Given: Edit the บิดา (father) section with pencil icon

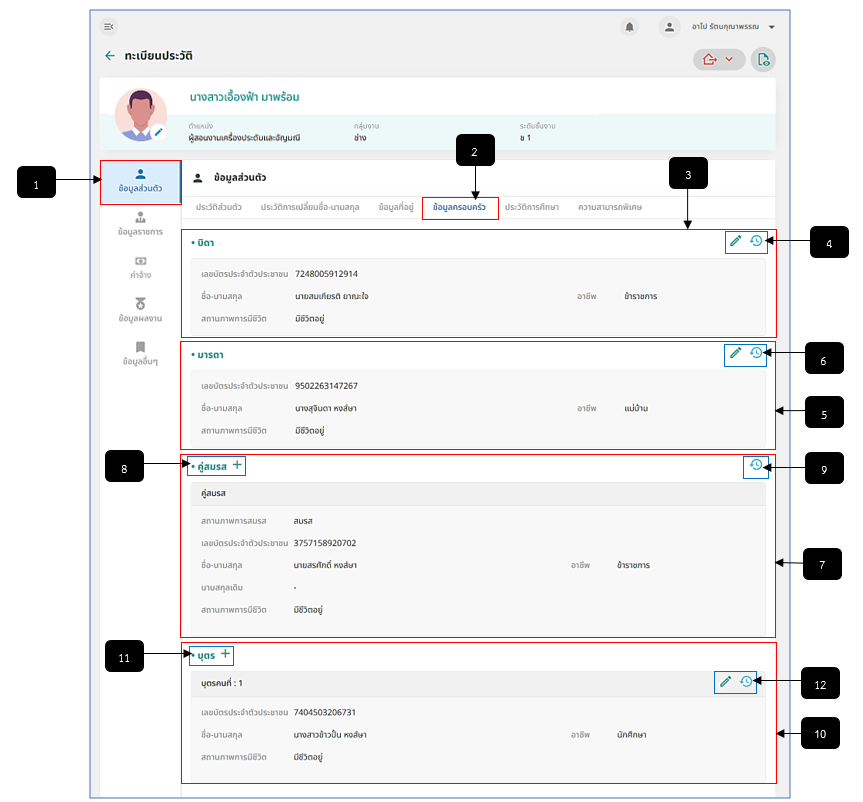Looking at the screenshot, I should click(x=735, y=241).
